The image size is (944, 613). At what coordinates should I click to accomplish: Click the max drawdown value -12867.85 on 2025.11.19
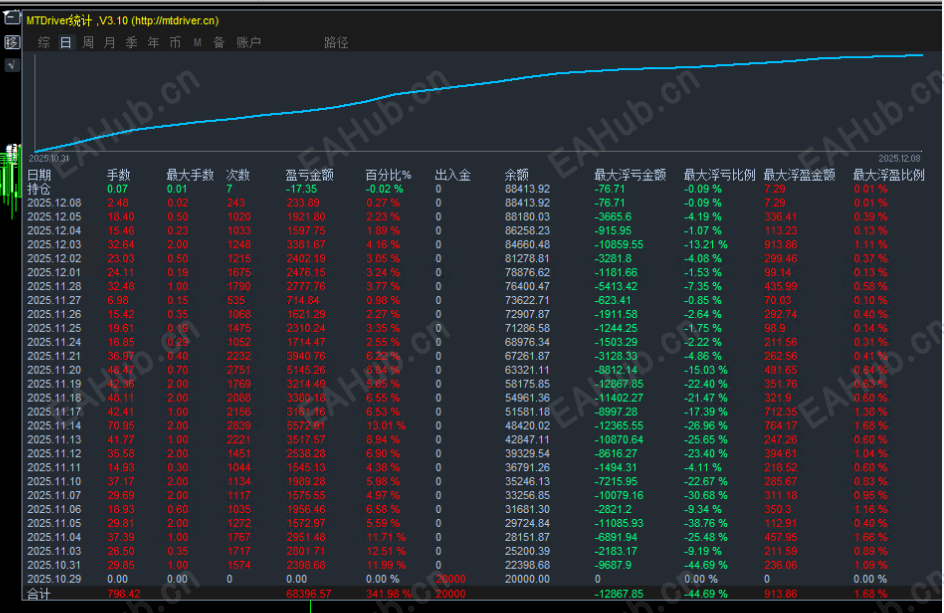point(619,384)
